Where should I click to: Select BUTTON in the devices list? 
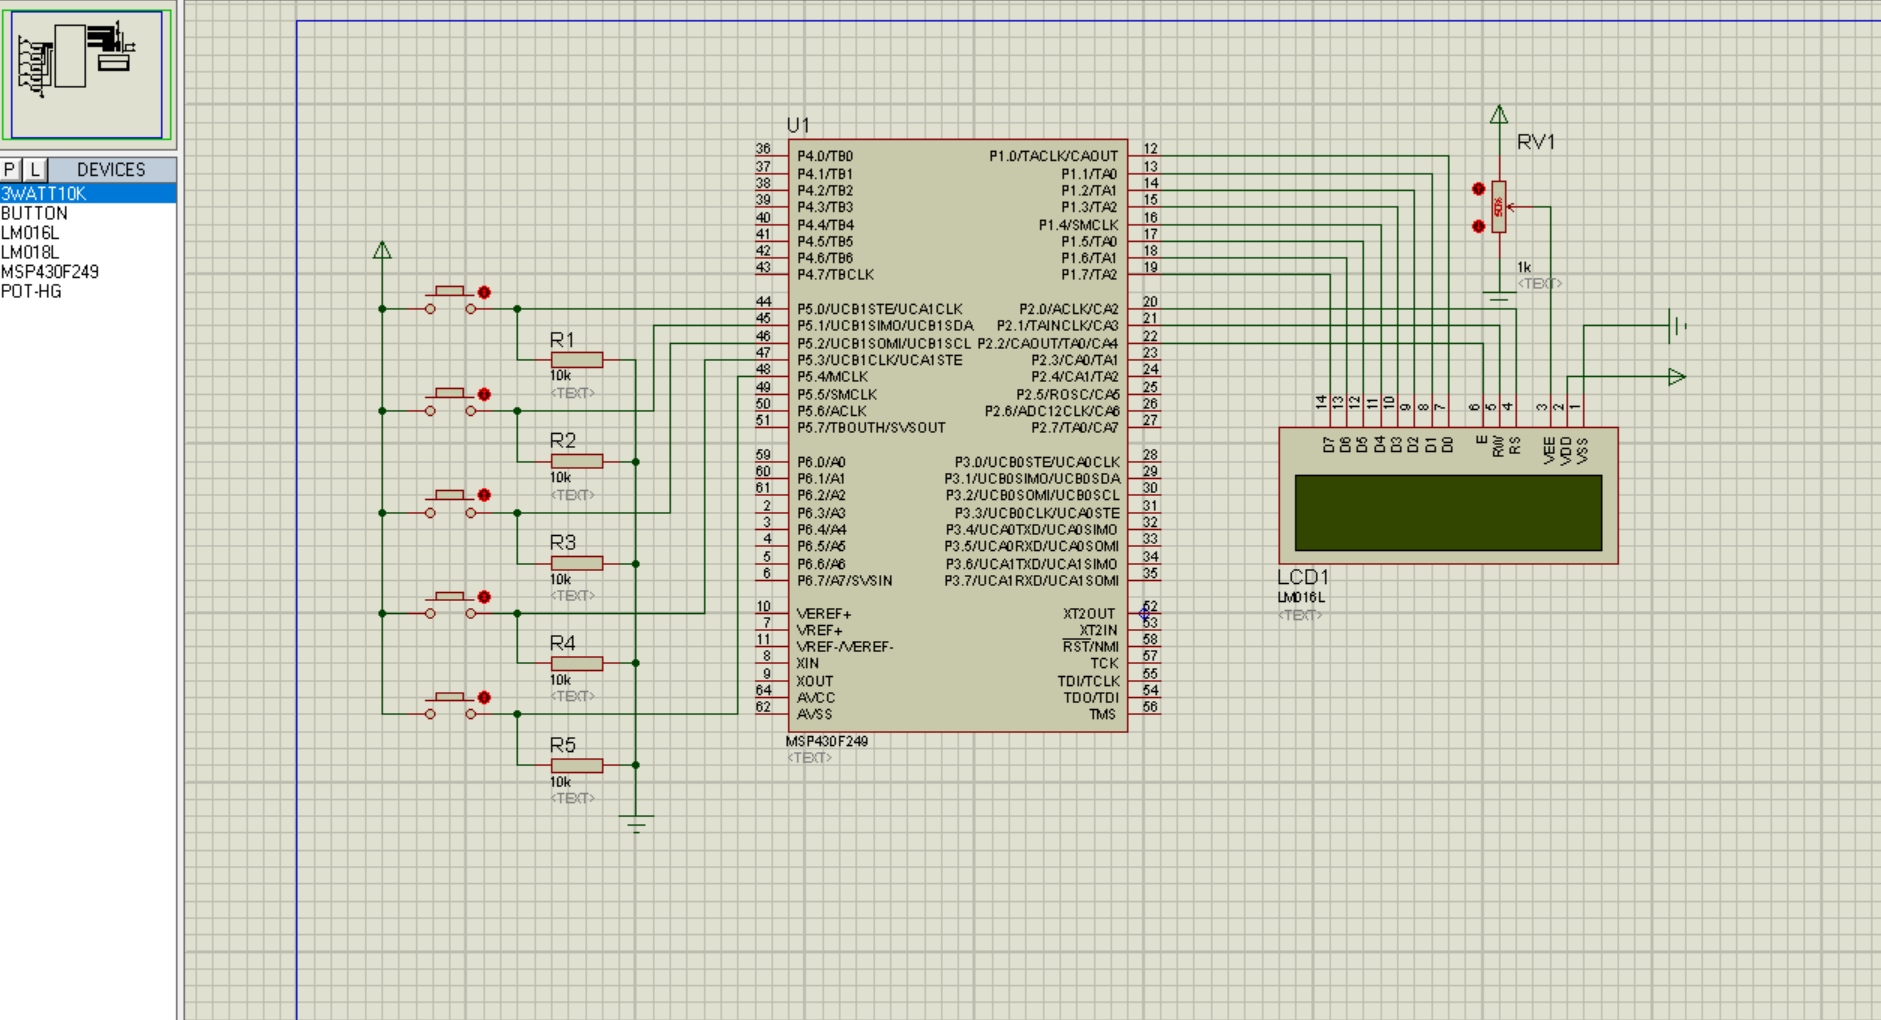[34, 213]
